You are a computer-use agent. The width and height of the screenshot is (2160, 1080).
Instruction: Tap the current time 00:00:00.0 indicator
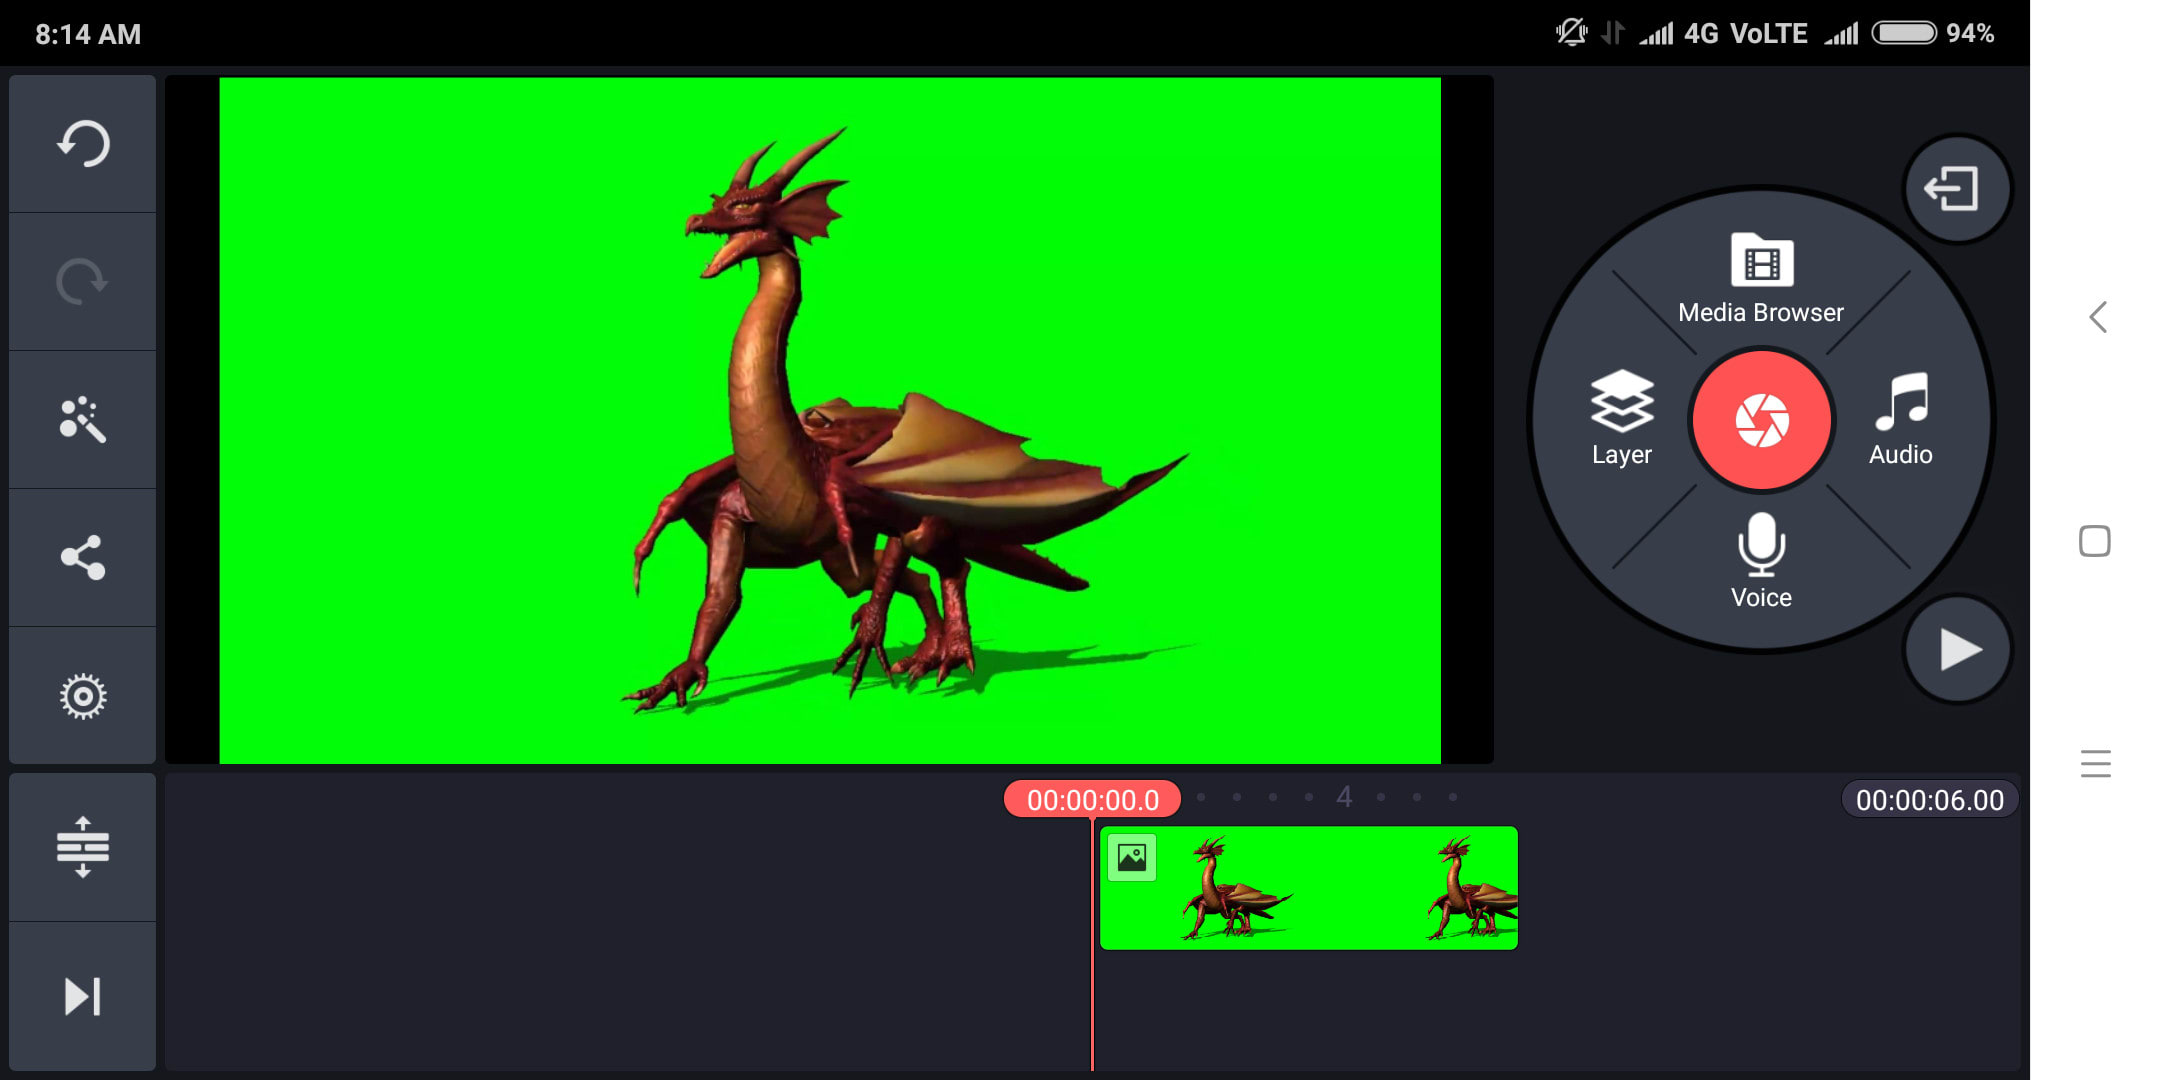click(1092, 800)
